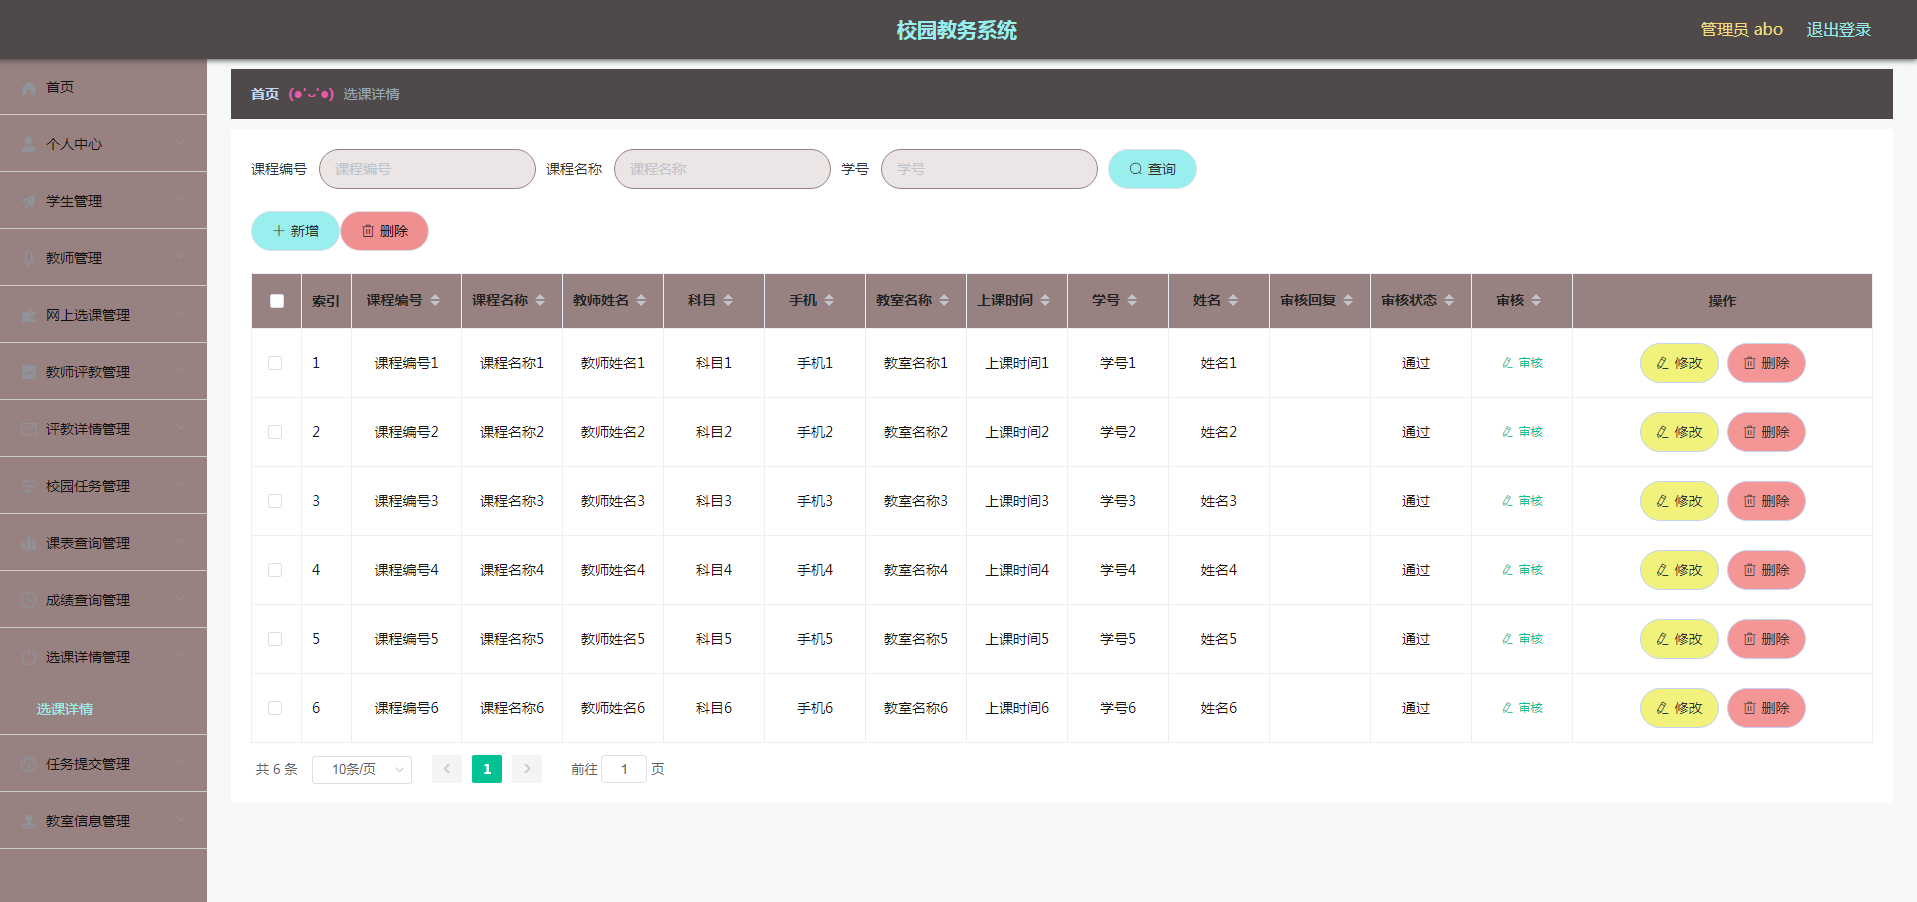Expand the 学生管理 submenu chevron
This screenshot has height=902, width=1917.
(181, 200)
